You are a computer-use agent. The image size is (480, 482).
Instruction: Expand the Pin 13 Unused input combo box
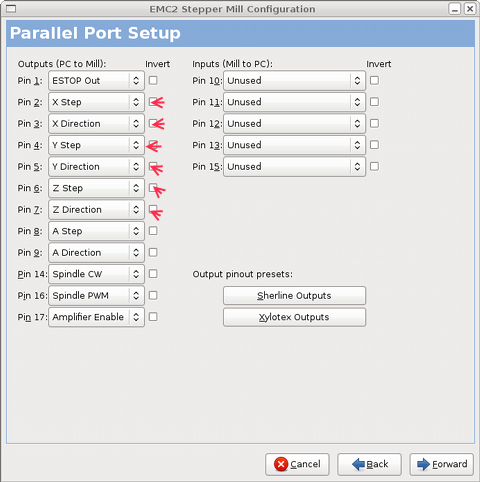pyautogui.click(x=294, y=145)
